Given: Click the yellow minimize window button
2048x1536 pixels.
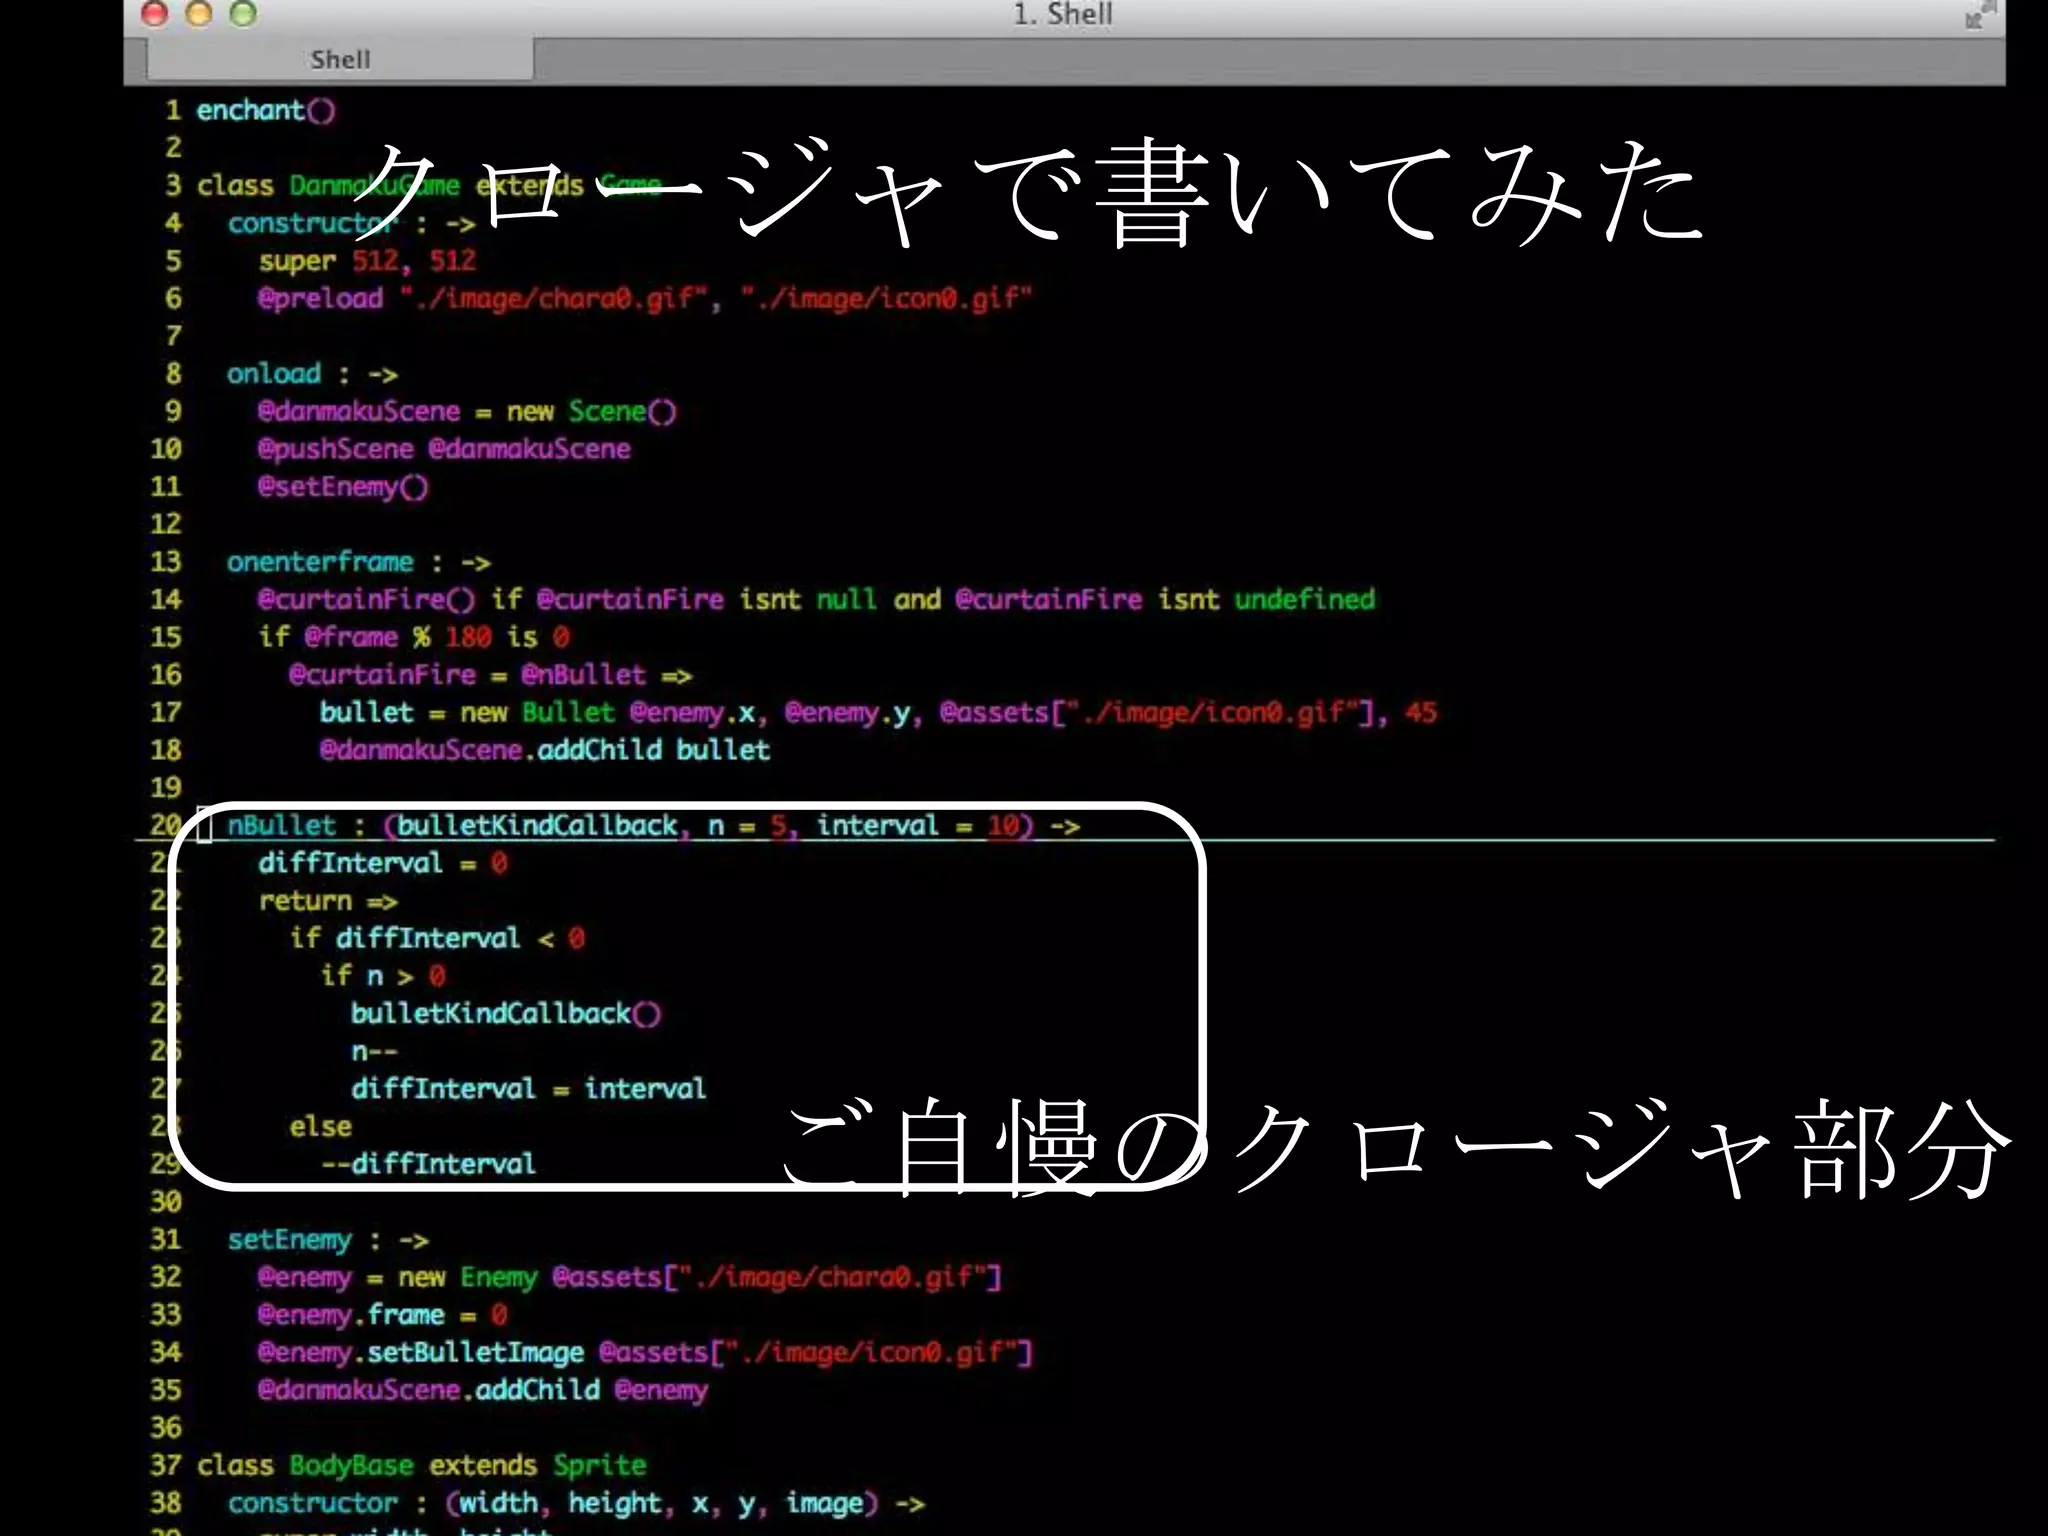Looking at the screenshot, I should pos(199,14).
